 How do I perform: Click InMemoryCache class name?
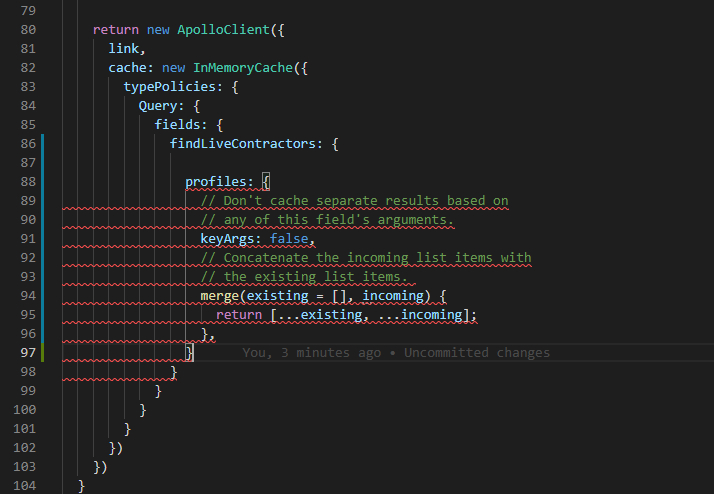[243, 68]
